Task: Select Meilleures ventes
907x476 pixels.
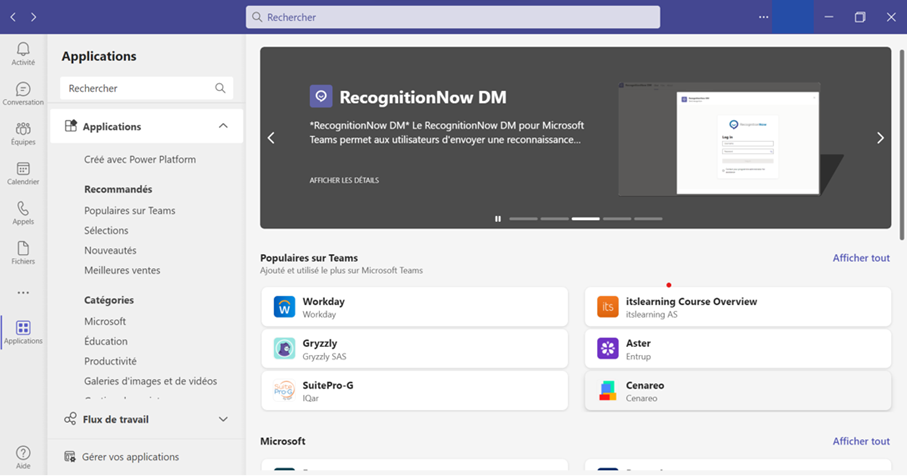Action: click(x=122, y=270)
